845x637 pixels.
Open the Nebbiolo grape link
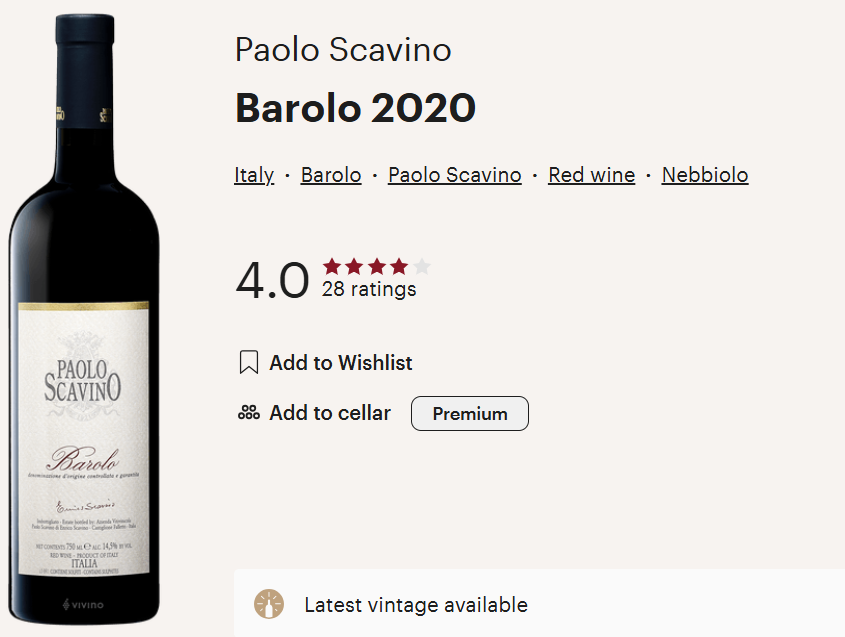705,175
